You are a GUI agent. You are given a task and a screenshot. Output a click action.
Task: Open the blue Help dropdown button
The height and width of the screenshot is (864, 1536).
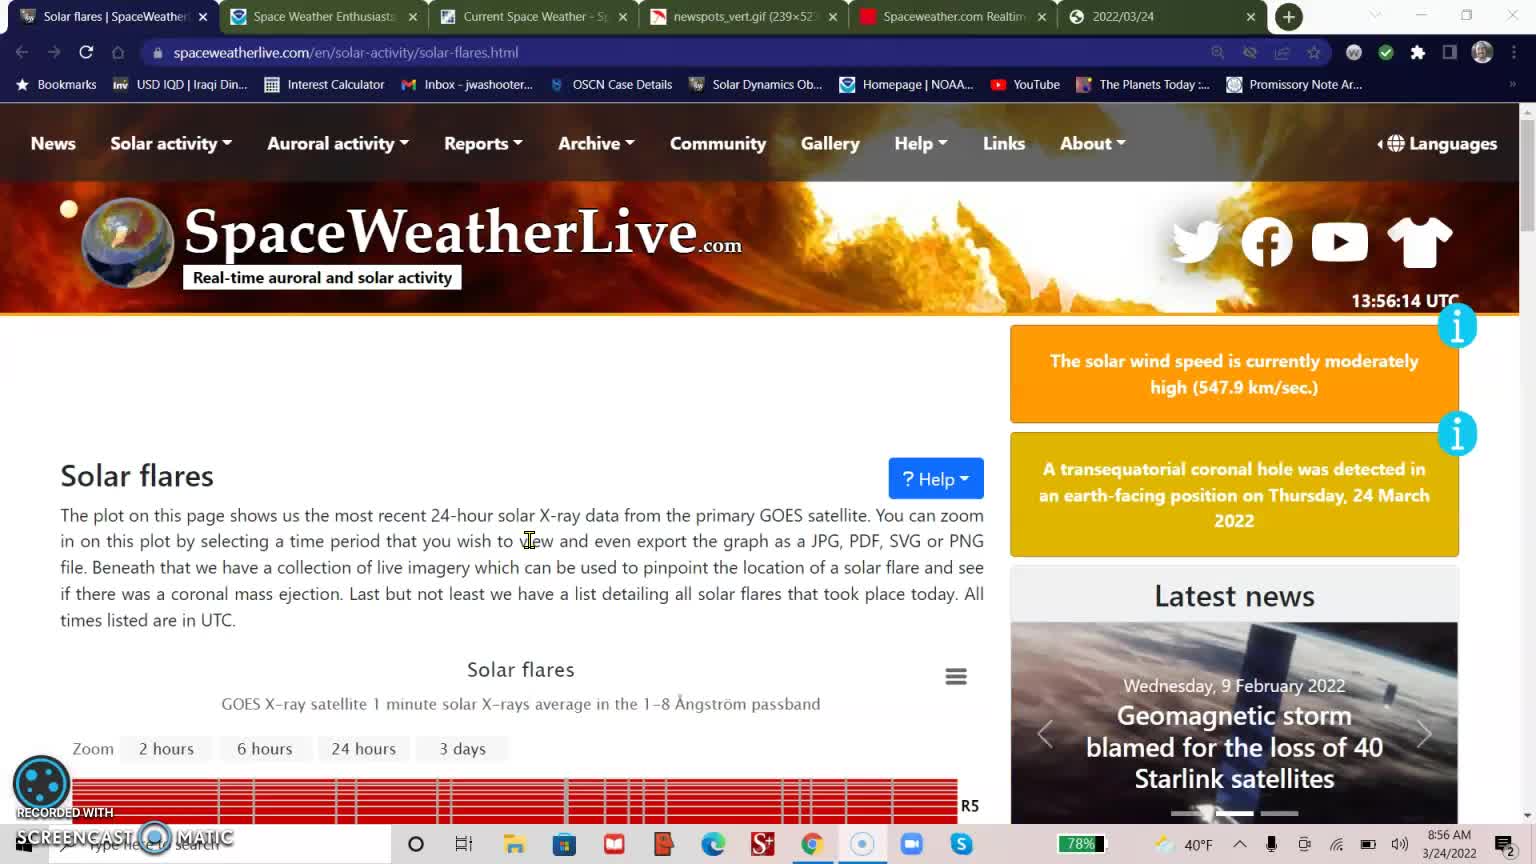point(936,479)
